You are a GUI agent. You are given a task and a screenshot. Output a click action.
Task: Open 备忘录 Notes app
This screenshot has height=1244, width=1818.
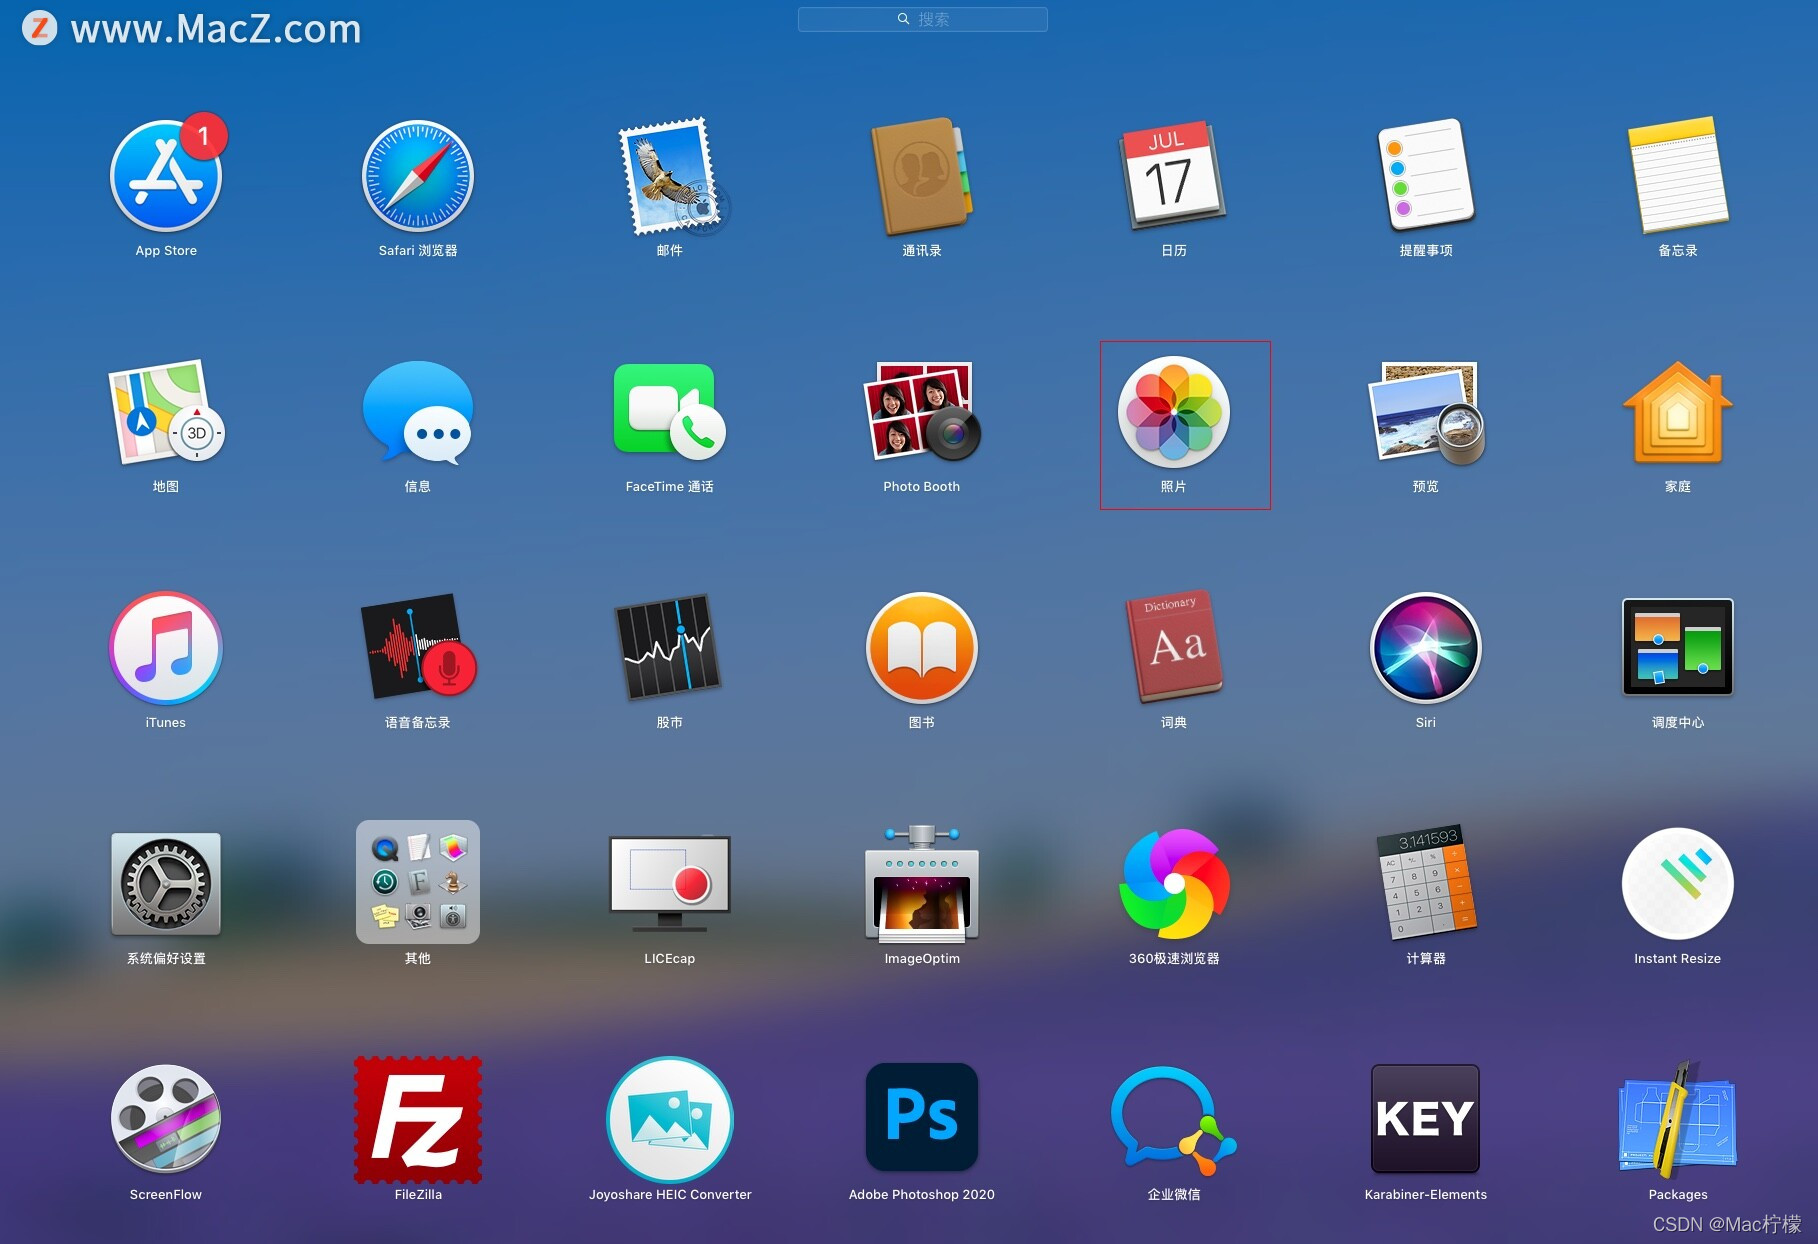(x=1677, y=176)
